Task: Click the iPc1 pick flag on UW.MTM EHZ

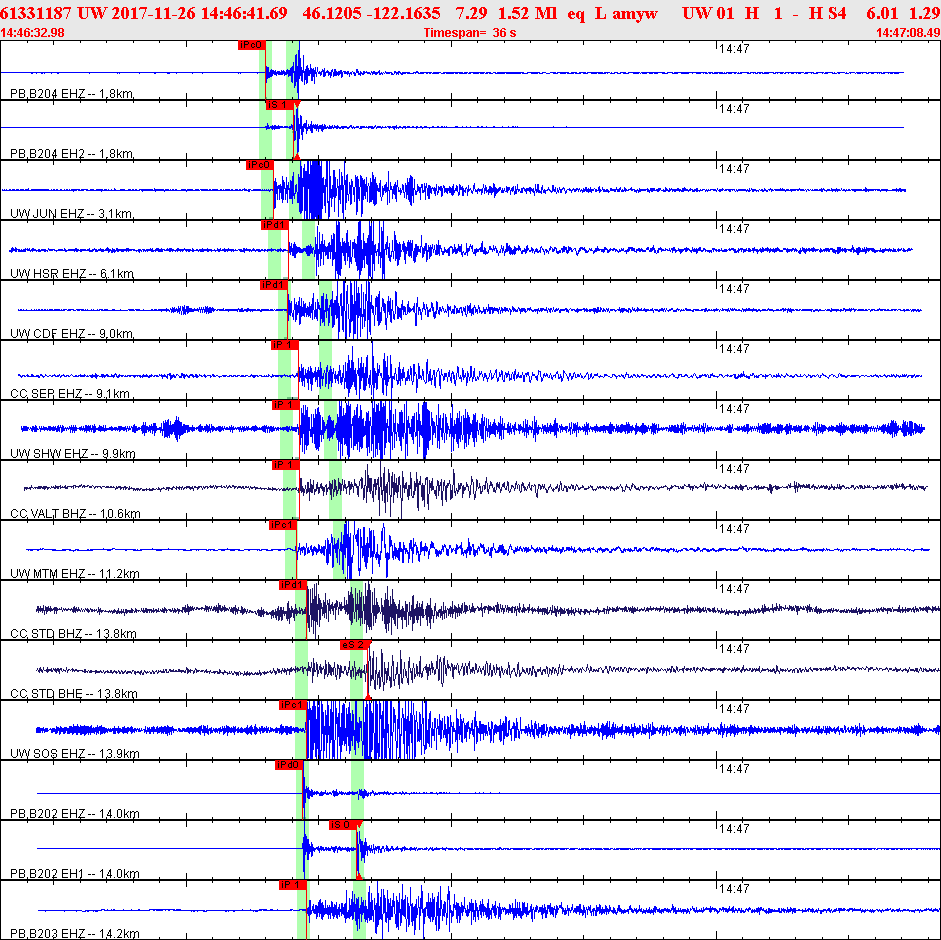Action: (x=283, y=525)
